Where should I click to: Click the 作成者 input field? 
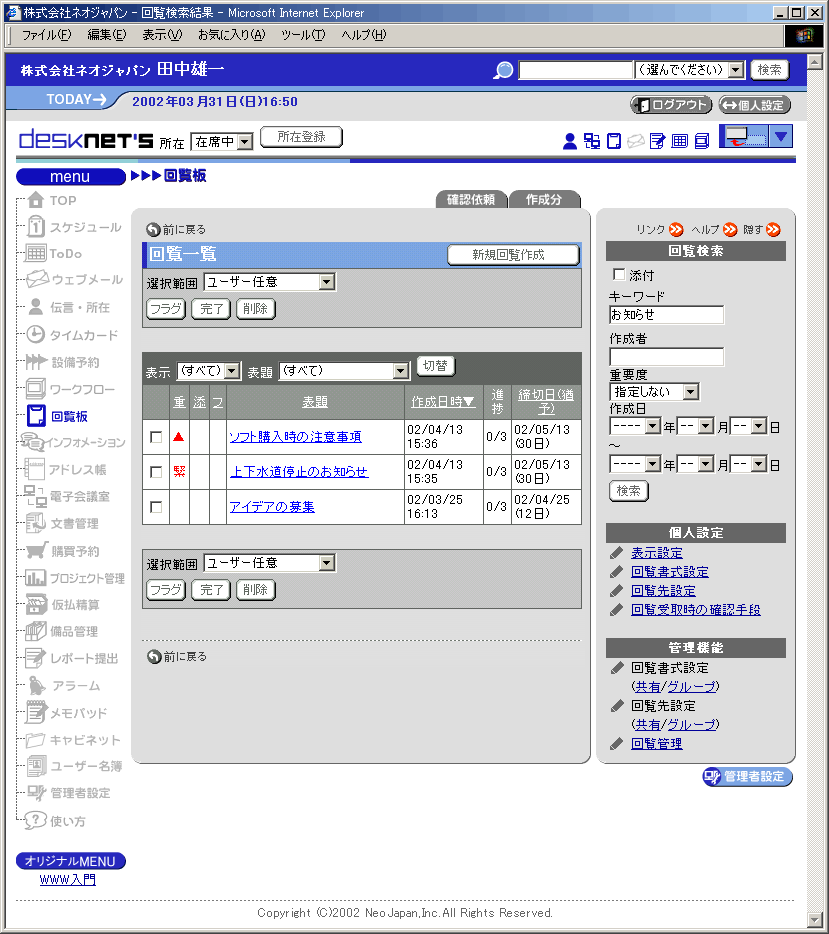(666, 357)
